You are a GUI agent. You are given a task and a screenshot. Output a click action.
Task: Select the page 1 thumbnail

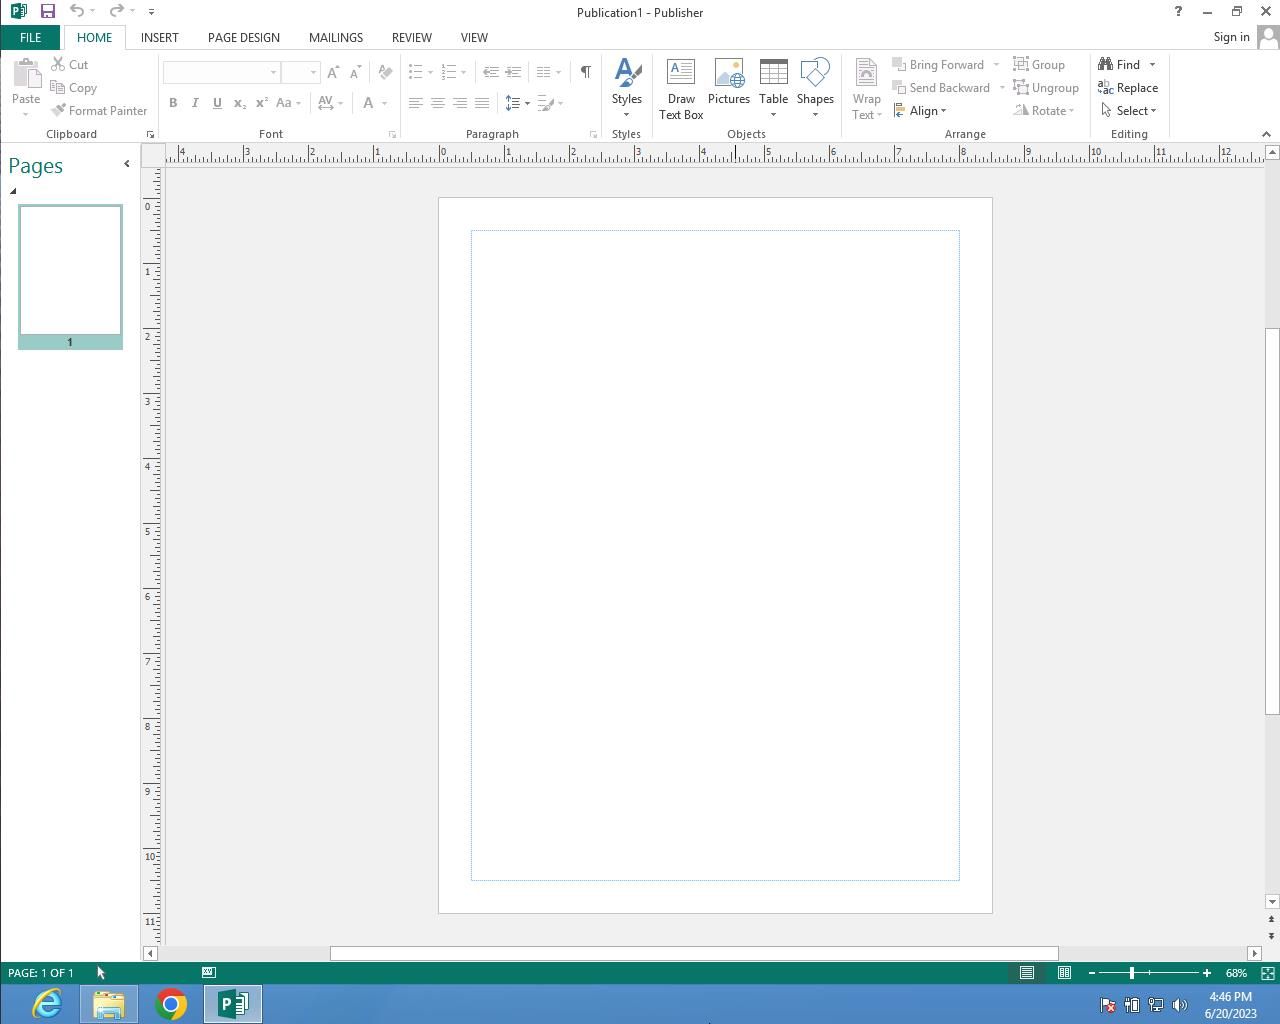click(x=70, y=270)
